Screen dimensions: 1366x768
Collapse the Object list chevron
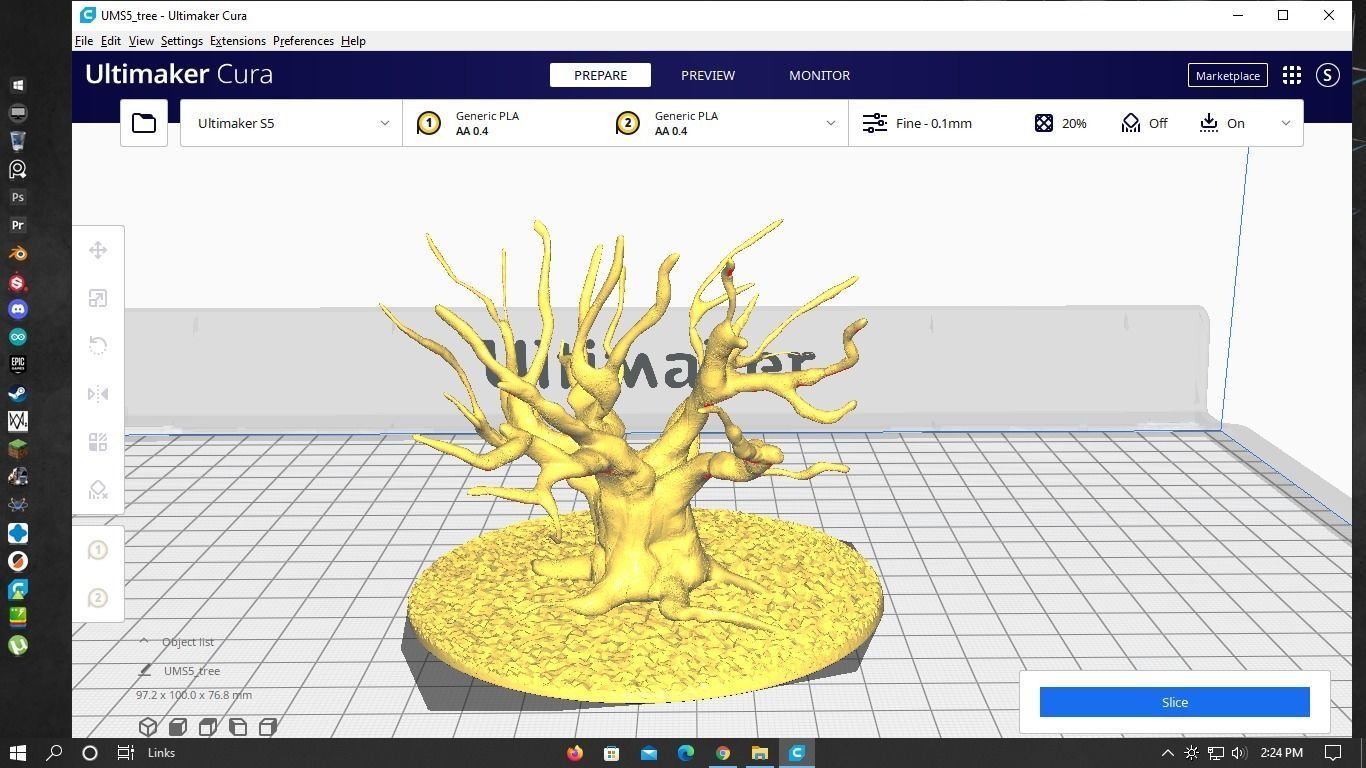144,641
